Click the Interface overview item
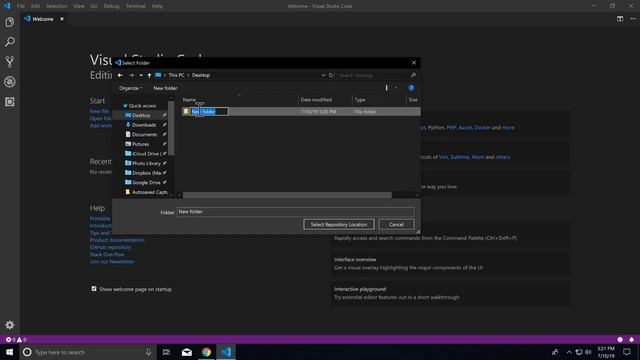 449,264
